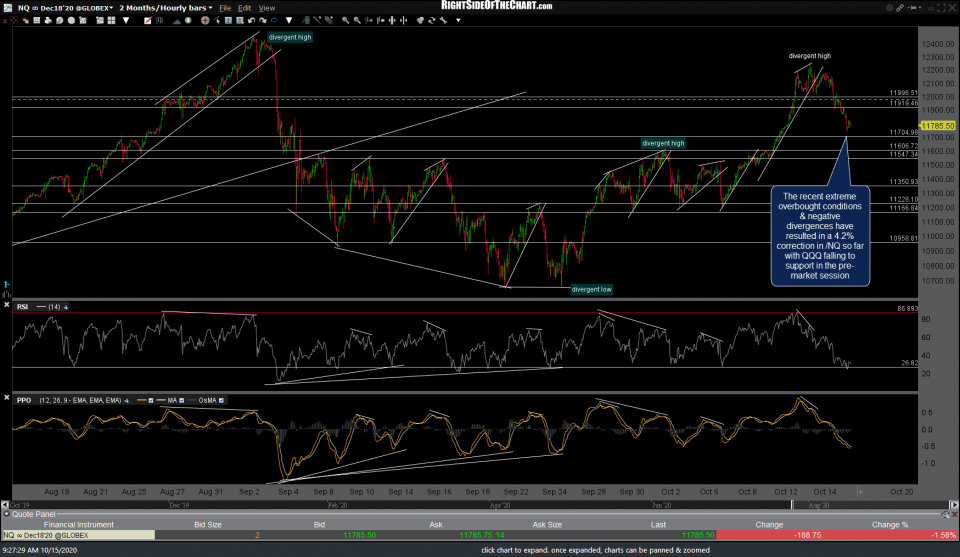Open the small arrow at toolbar end
960x557 pixels.
point(458,20)
